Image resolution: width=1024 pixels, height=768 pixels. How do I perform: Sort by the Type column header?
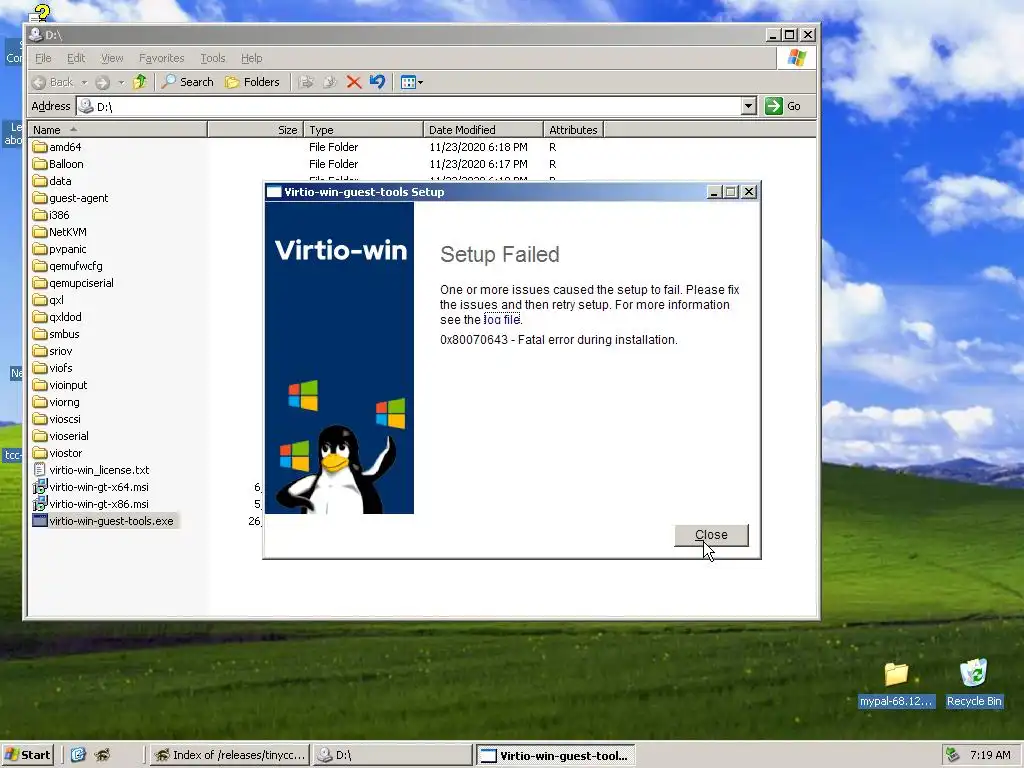point(364,129)
